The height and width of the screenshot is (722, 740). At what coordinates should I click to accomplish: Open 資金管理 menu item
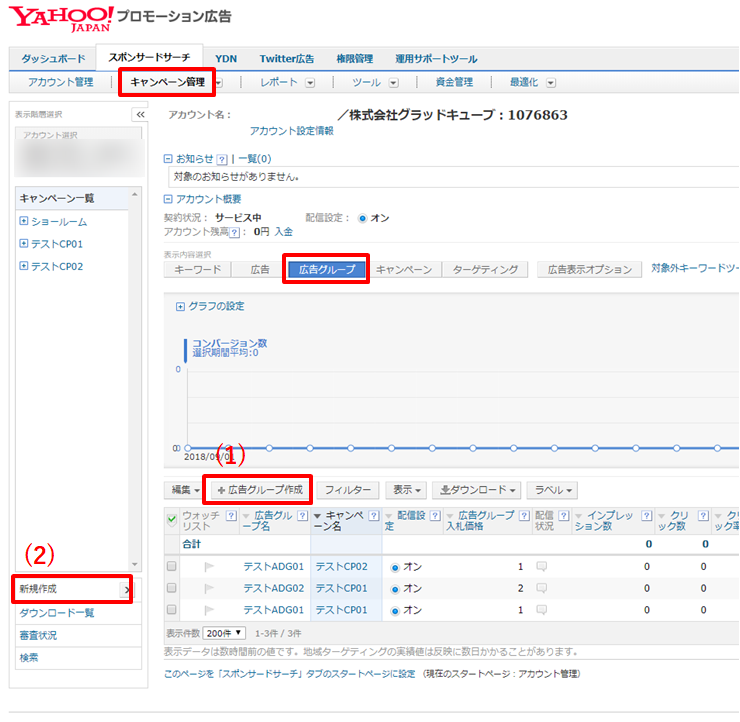[x=454, y=83]
